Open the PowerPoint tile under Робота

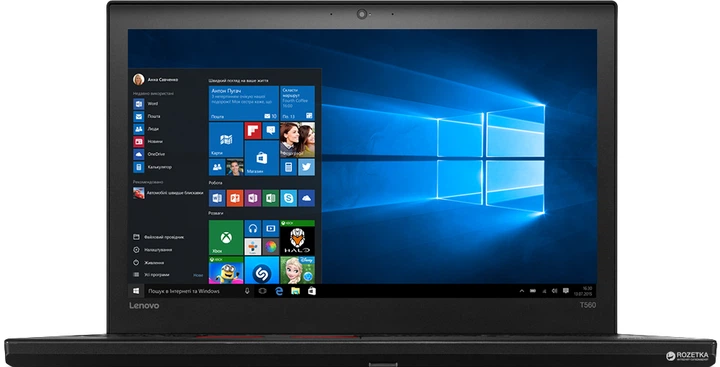[235, 198]
